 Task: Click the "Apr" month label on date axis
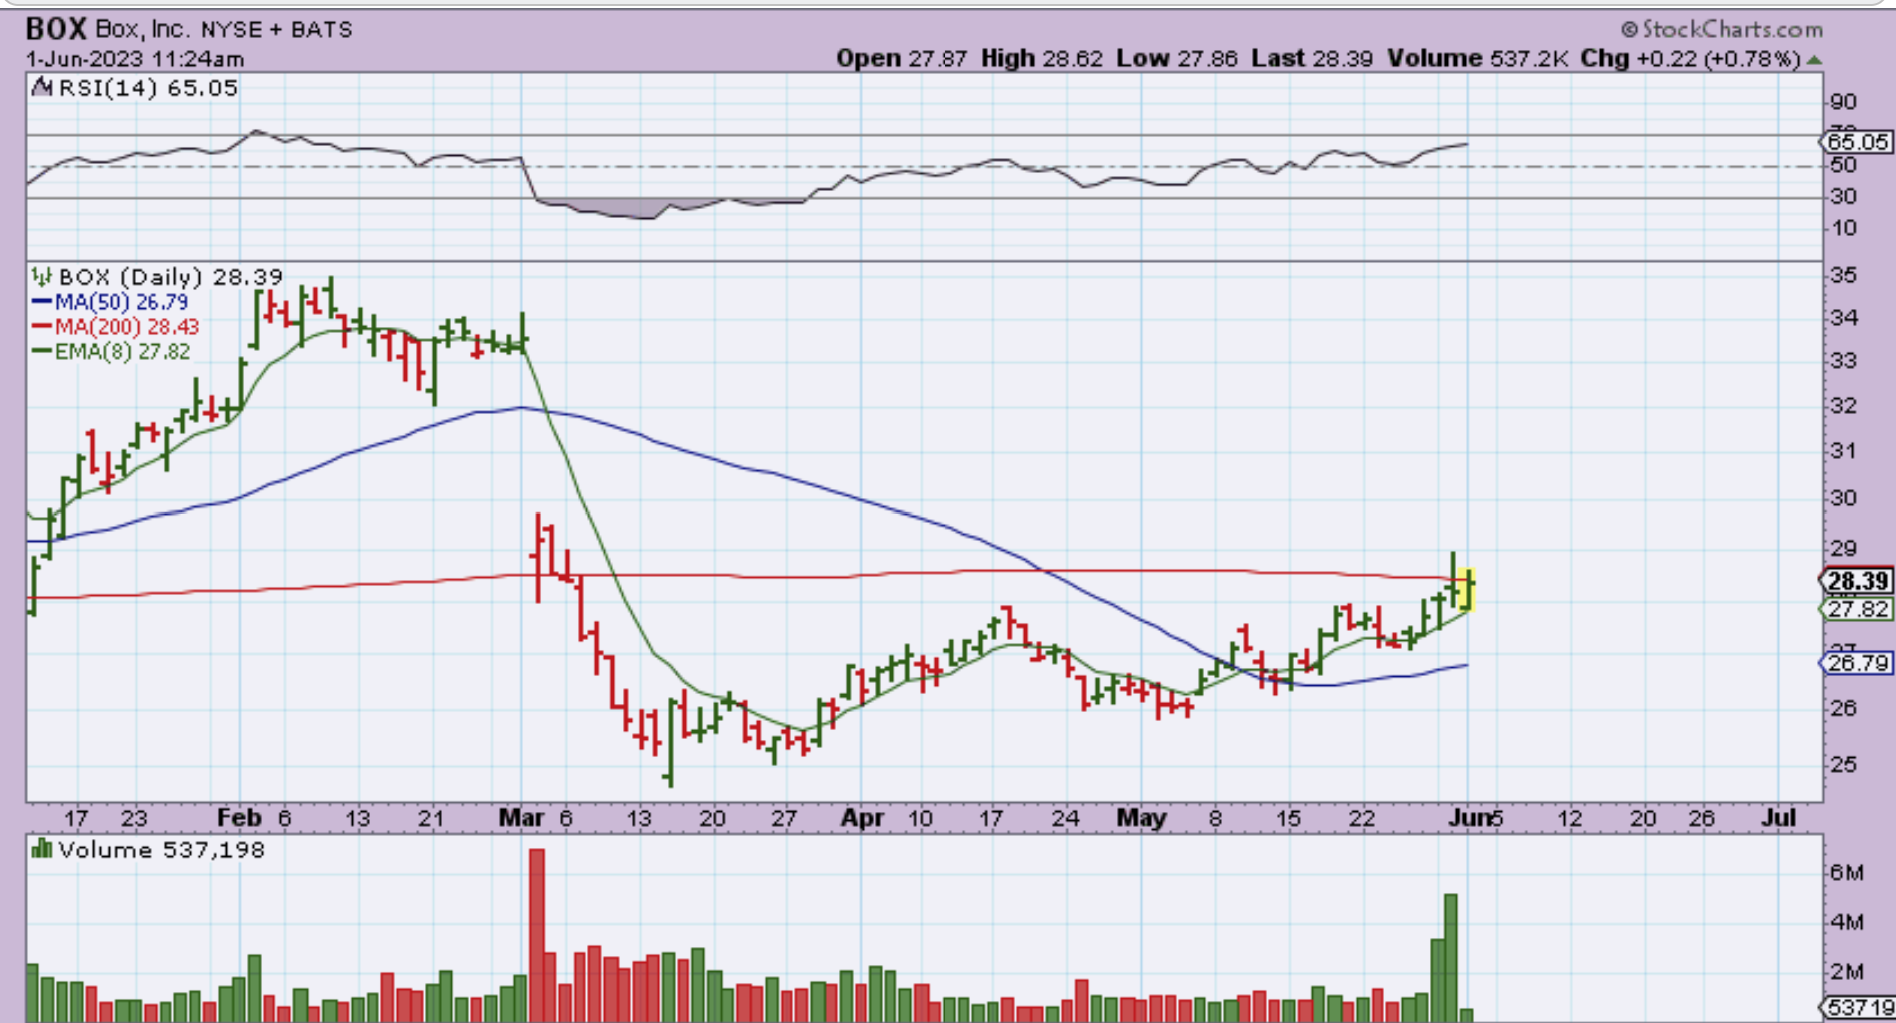click(x=862, y=818)
